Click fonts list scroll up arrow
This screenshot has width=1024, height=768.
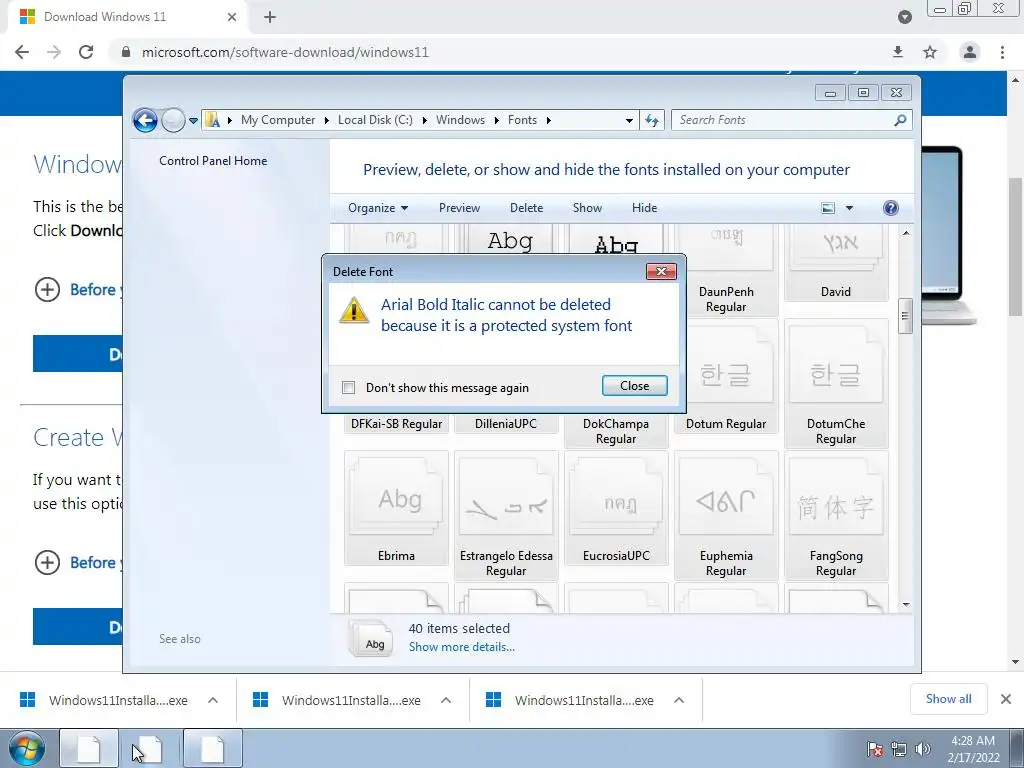click(x=906, y=233)
